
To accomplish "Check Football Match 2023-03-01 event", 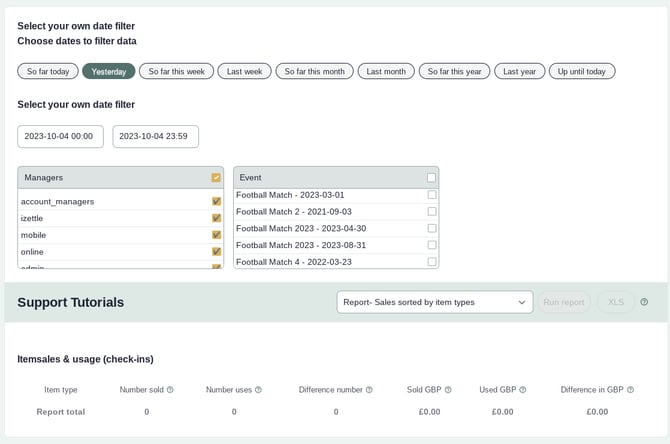I will click(x=432, y=195).
